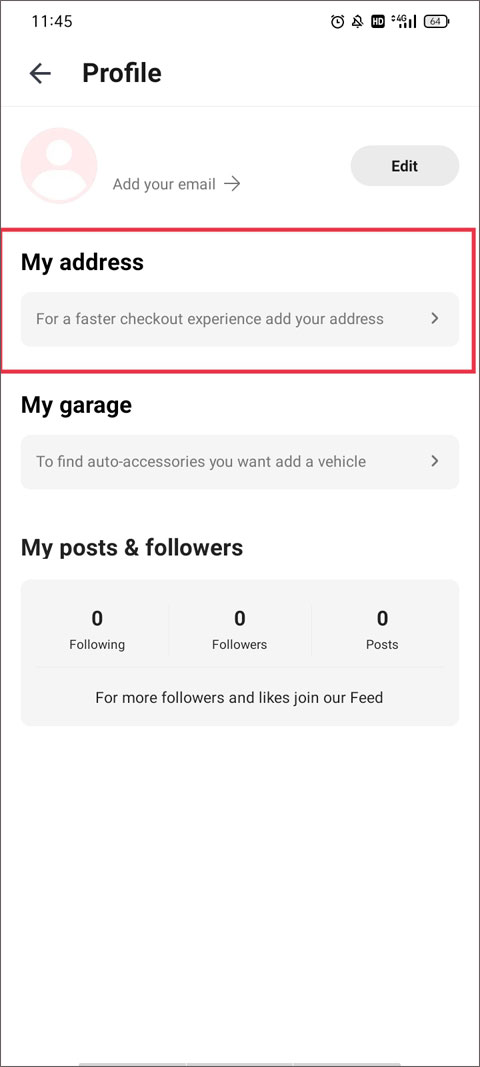
Task: Expand the My garage chevron
Action: [435, 461]
